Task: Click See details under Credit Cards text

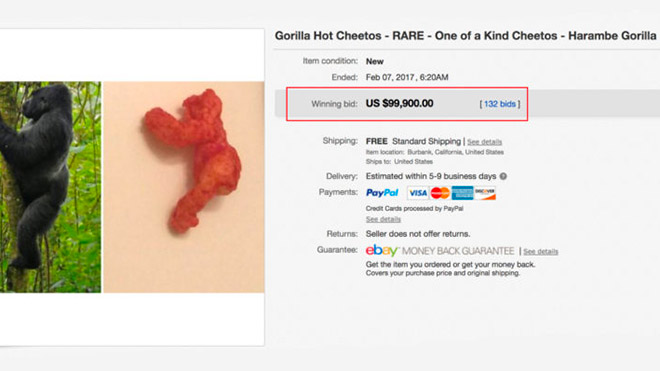Action: coord(383,219)
